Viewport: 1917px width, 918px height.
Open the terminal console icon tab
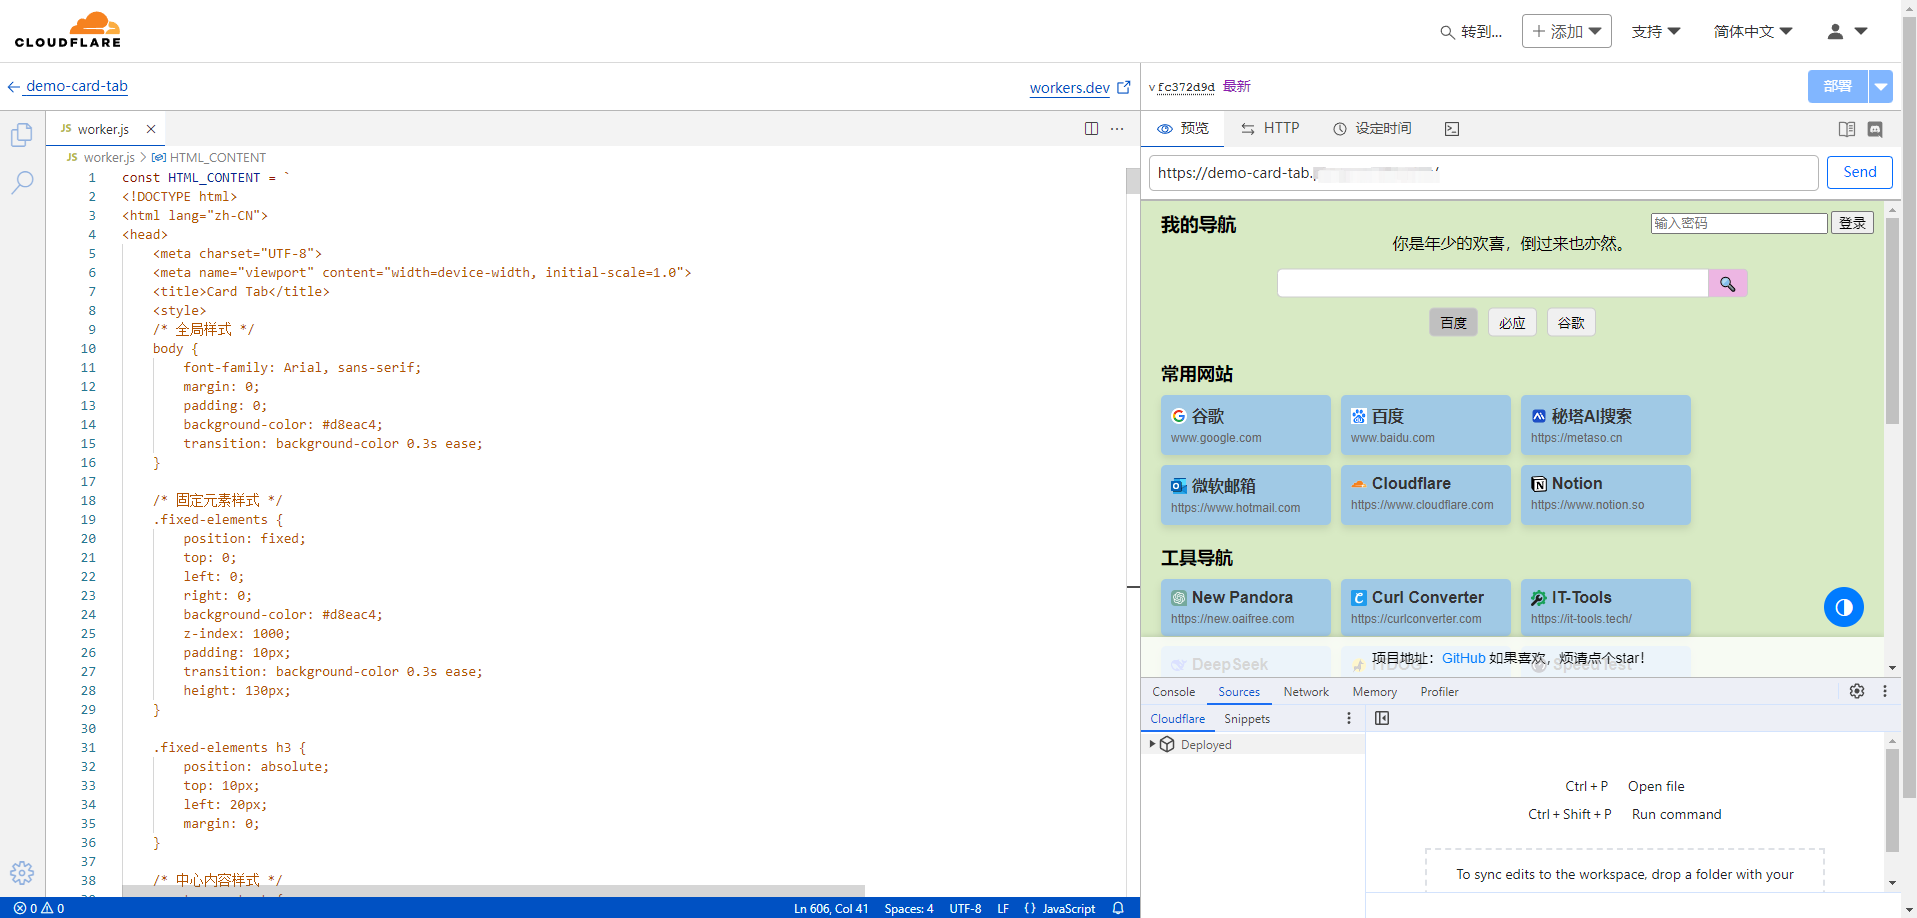tap(1452, 129)
